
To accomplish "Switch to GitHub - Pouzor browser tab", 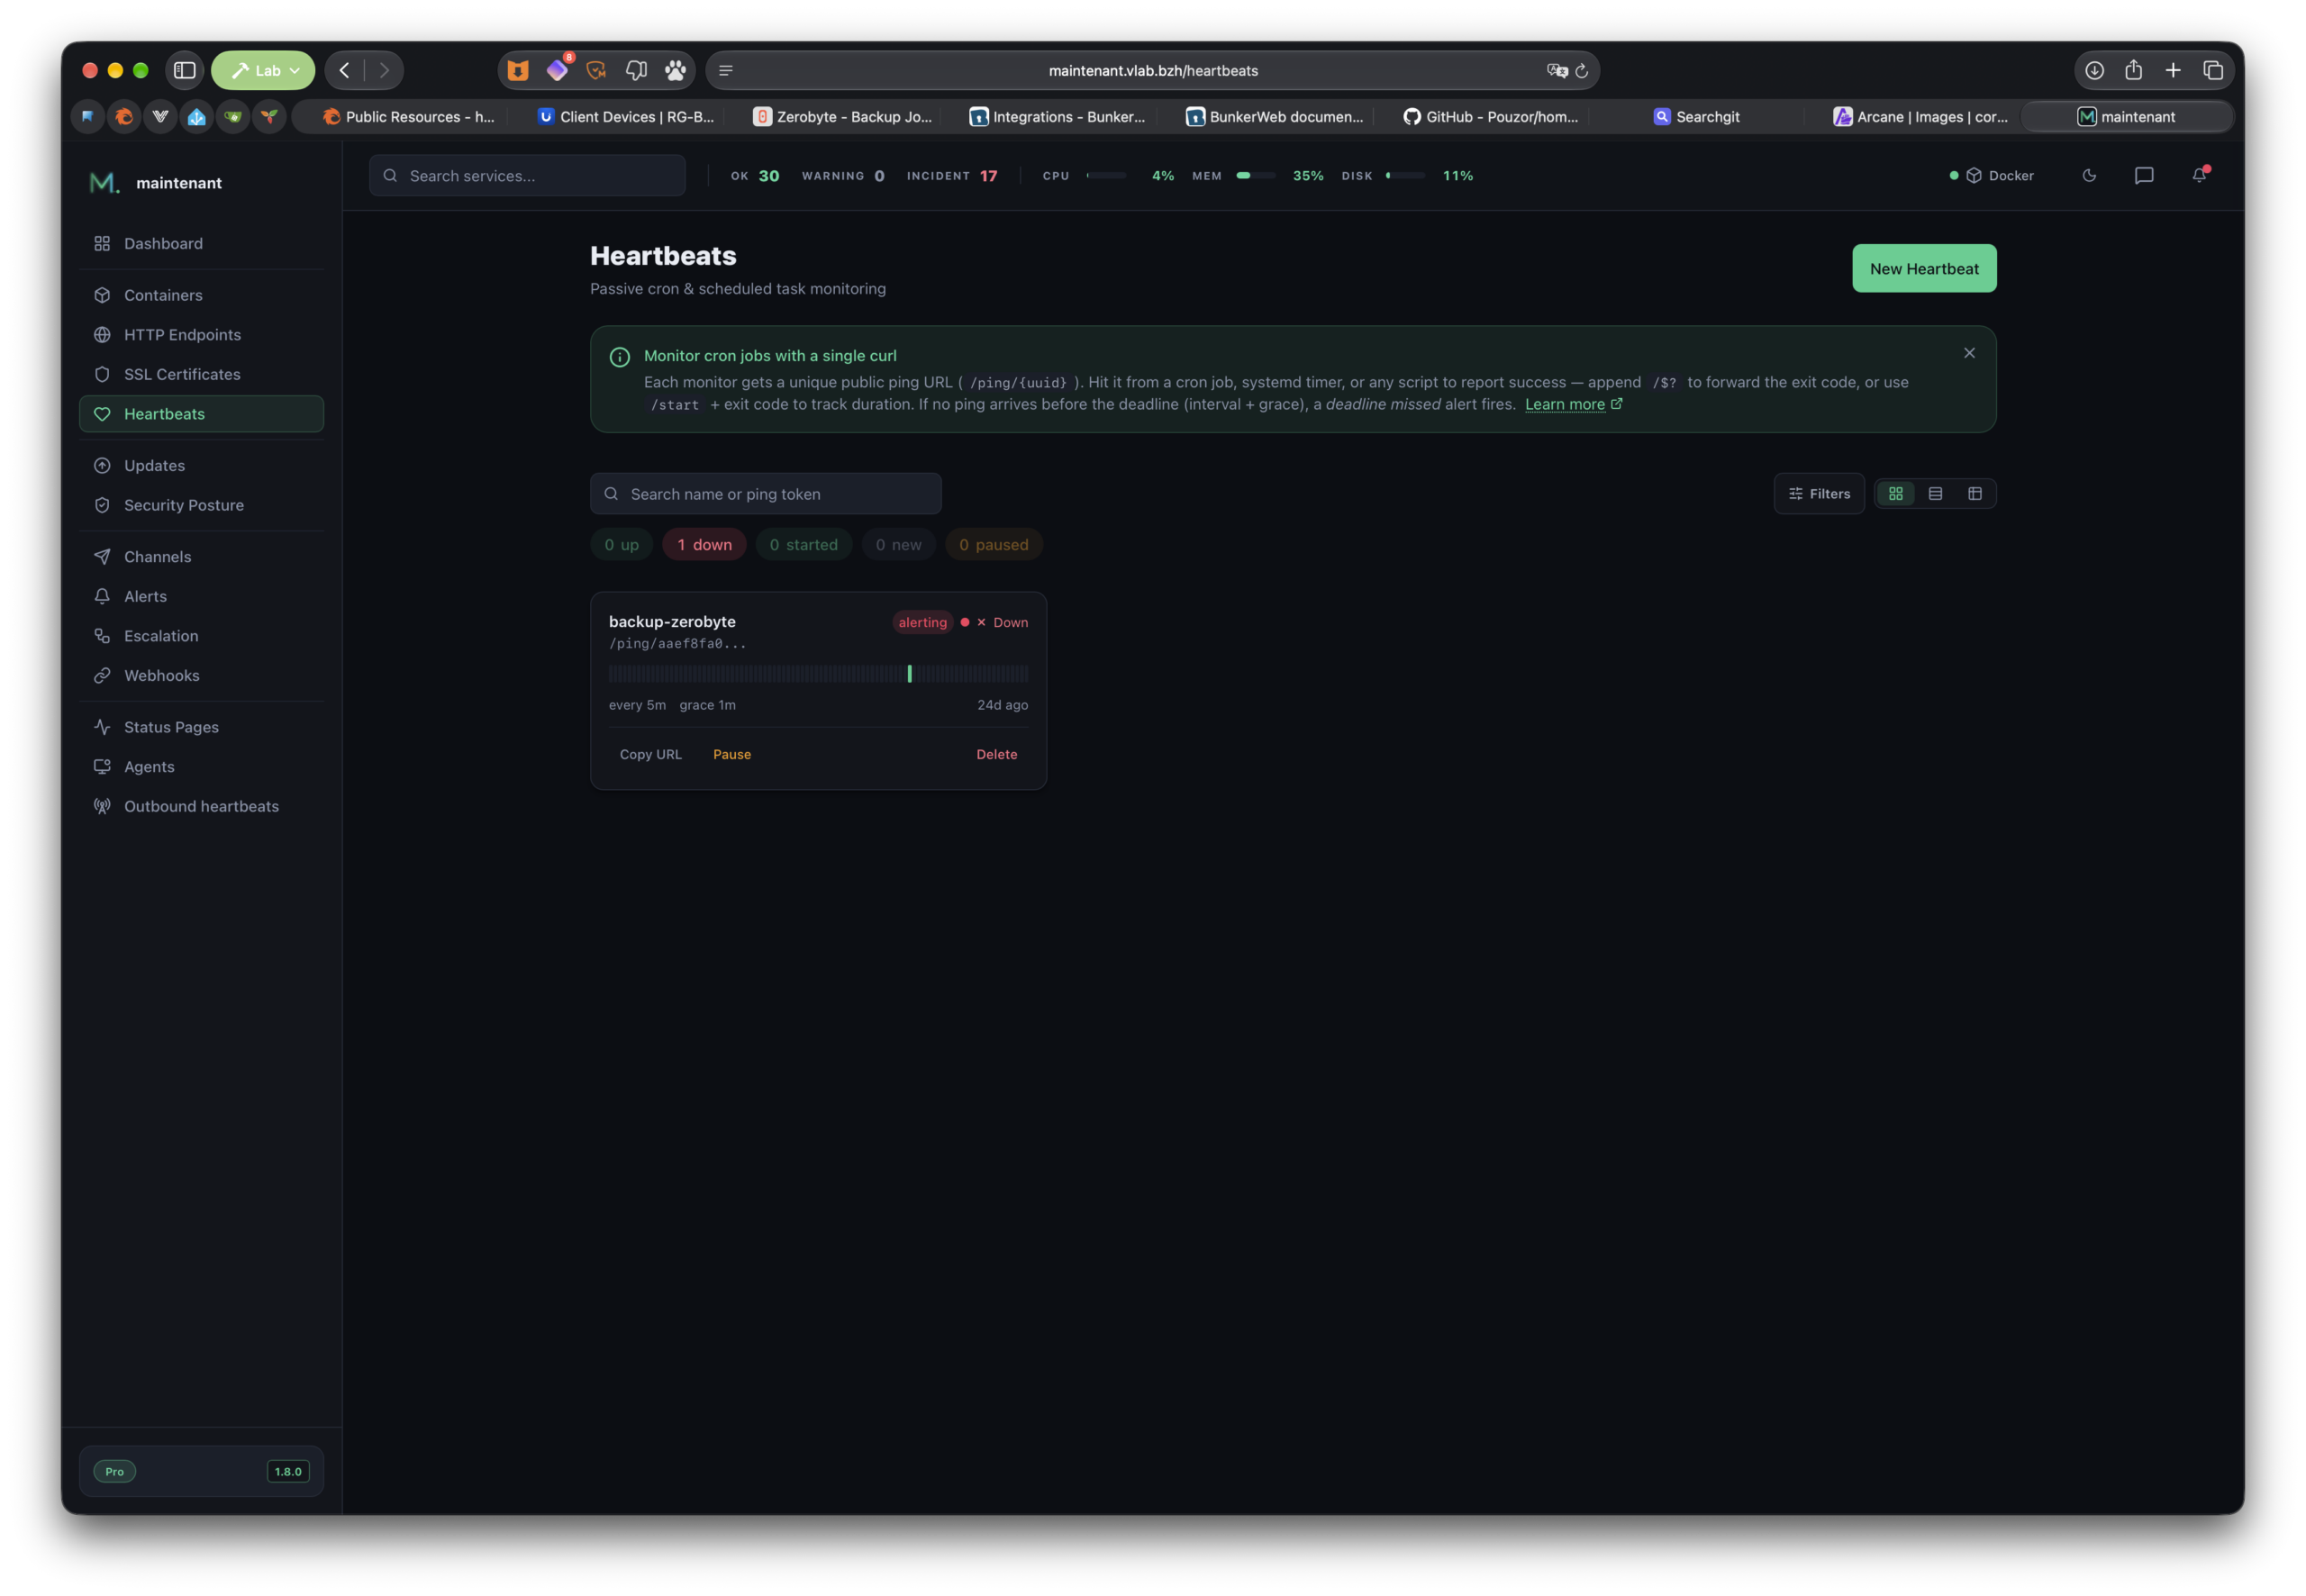I will tap(1490, 116).
